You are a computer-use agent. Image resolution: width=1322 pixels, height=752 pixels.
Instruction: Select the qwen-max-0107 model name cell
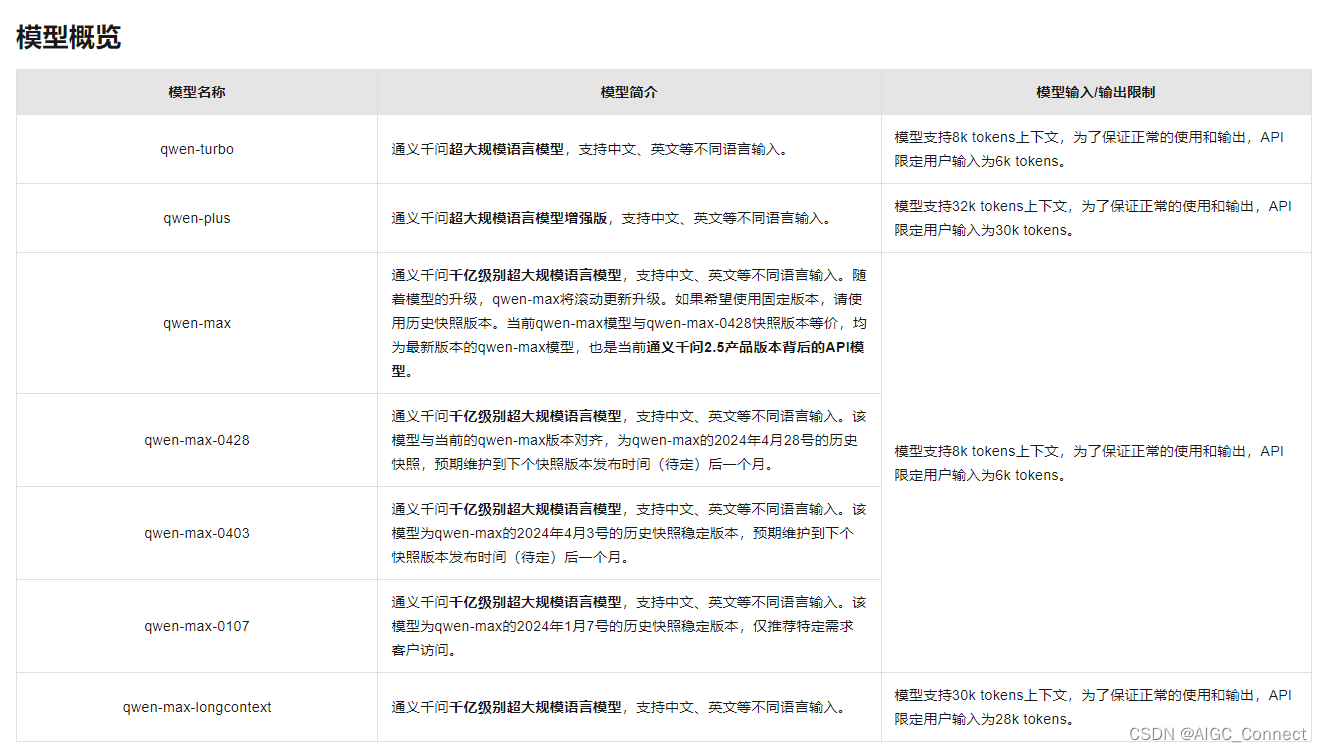click(197, 626)
